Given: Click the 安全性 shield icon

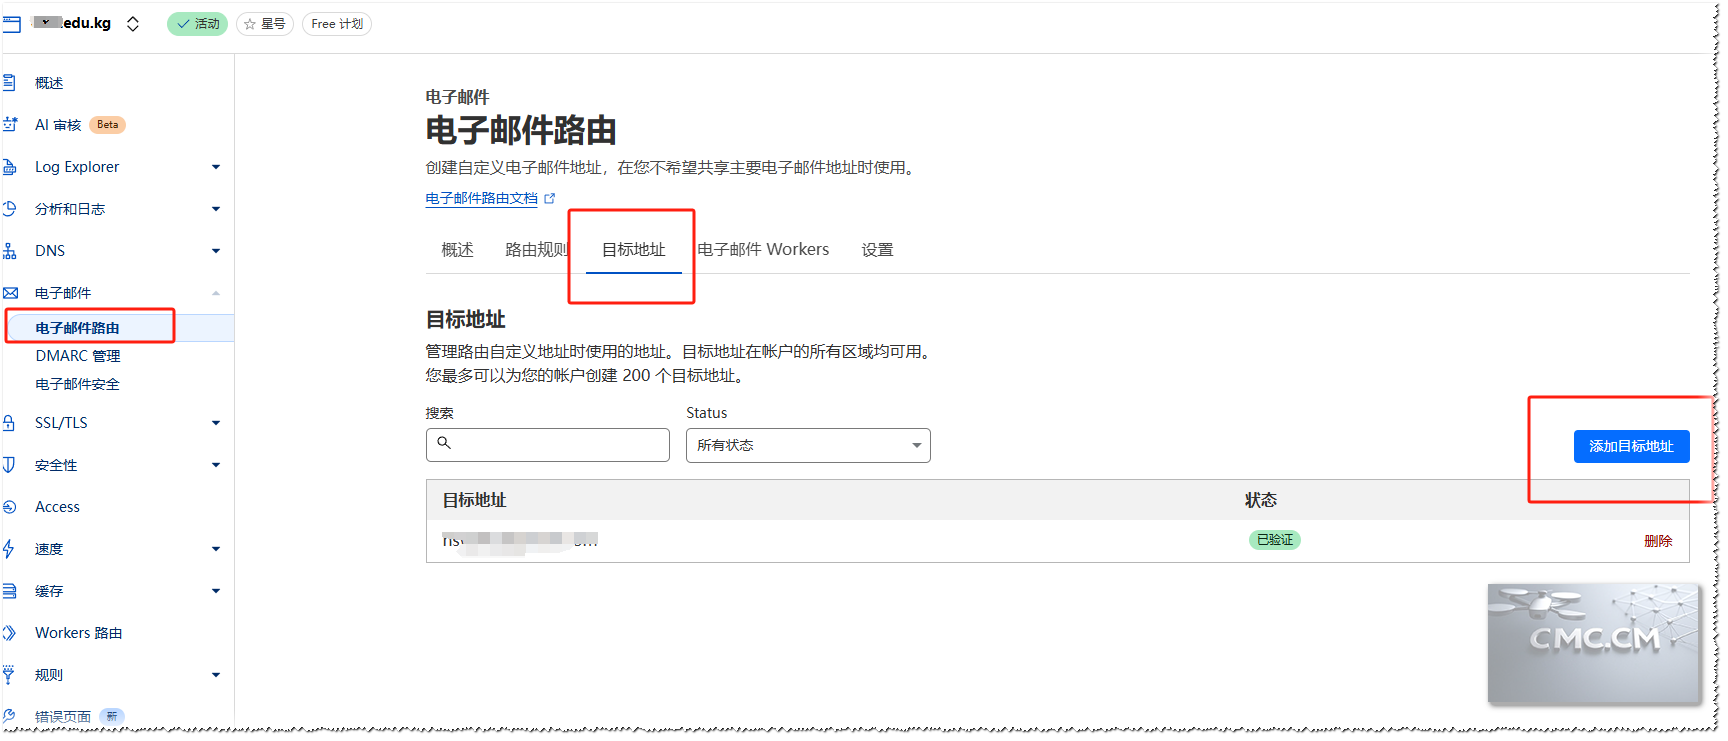Looking at the screenshot, I should click(x=9, y=465).
